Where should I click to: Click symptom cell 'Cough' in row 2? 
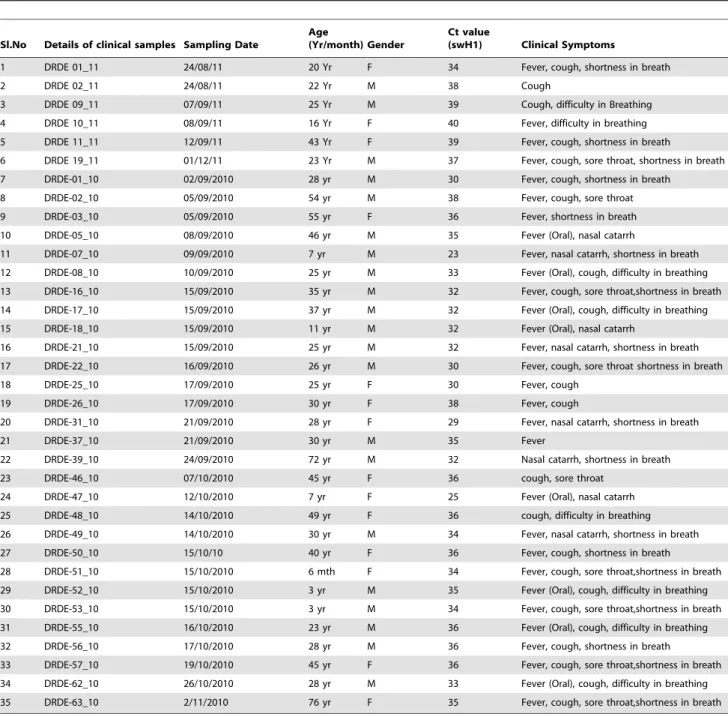pos(536,86)
